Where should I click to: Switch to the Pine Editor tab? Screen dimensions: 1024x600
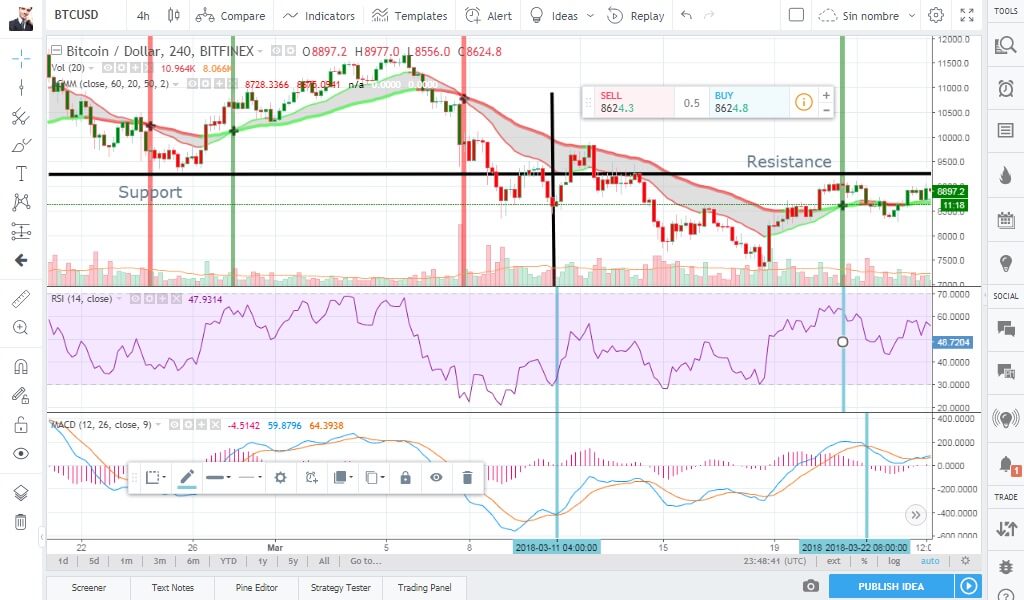point(256,588)
